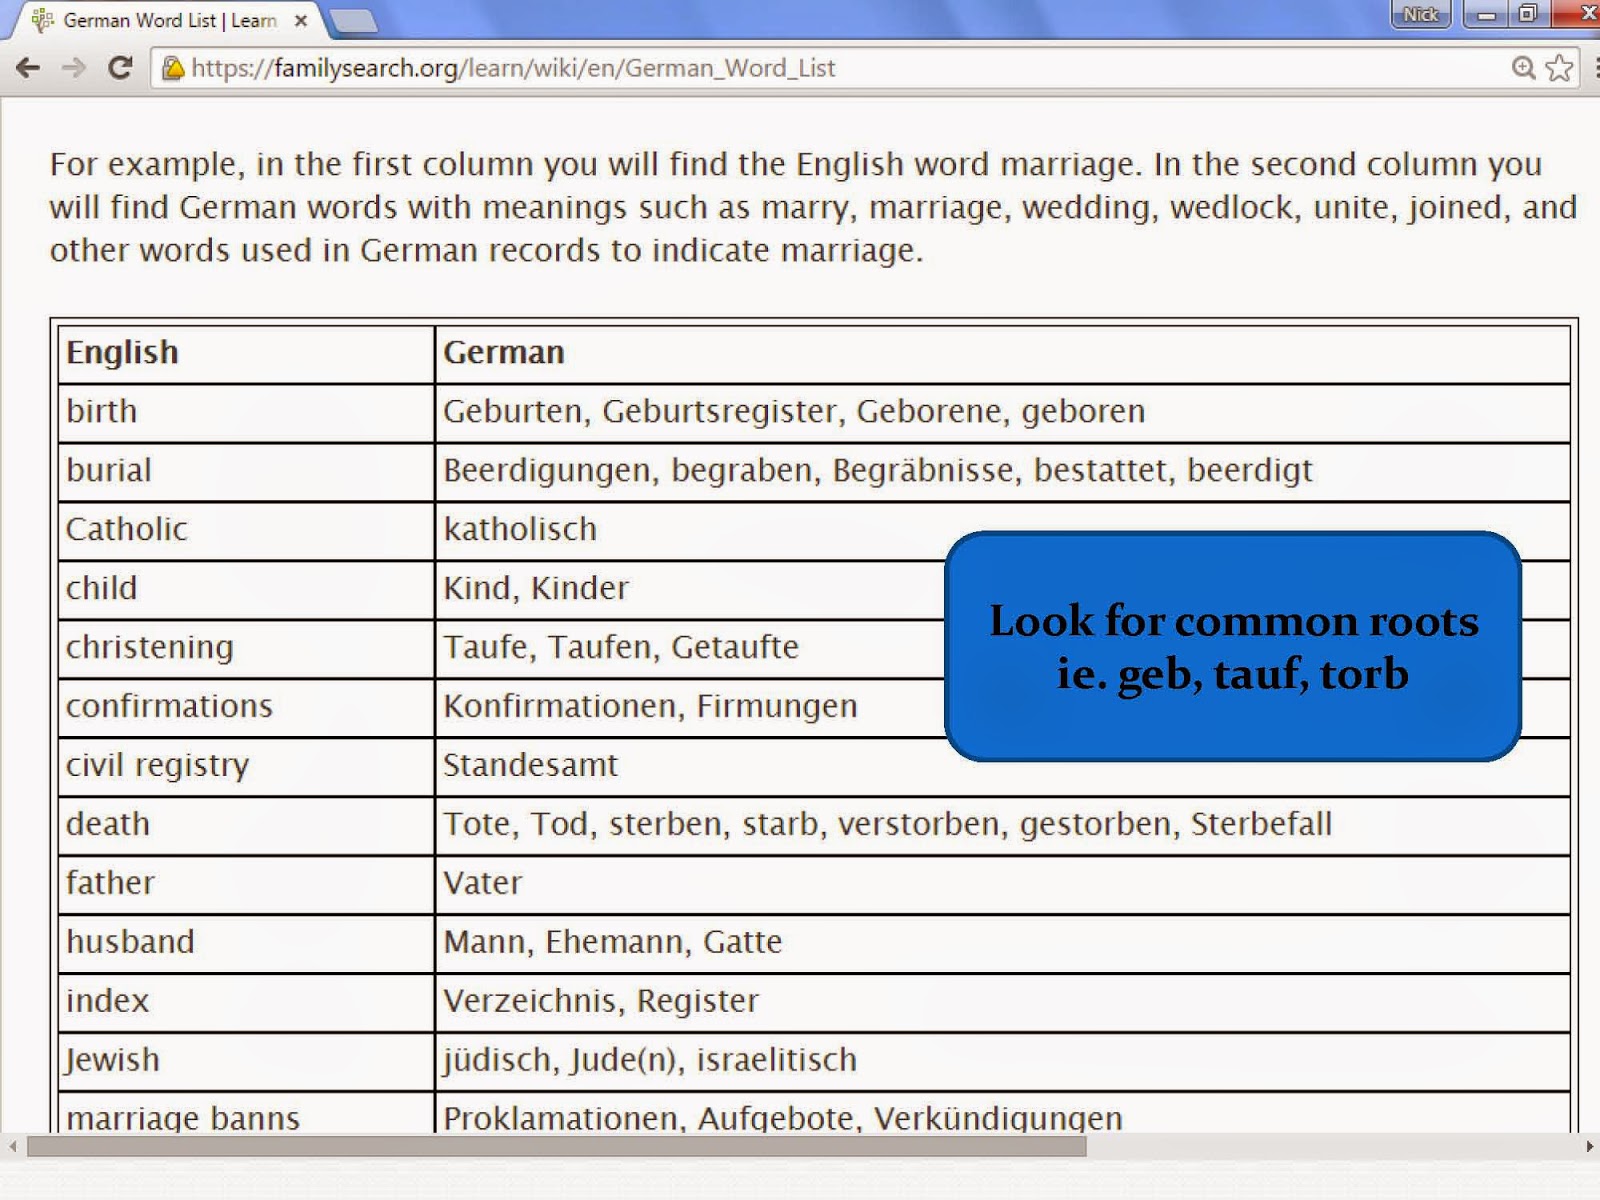The height and width of the screenshot is (1200, 1600).
Task: Select the 'English' column header
Action: click(x=246, y=354)
